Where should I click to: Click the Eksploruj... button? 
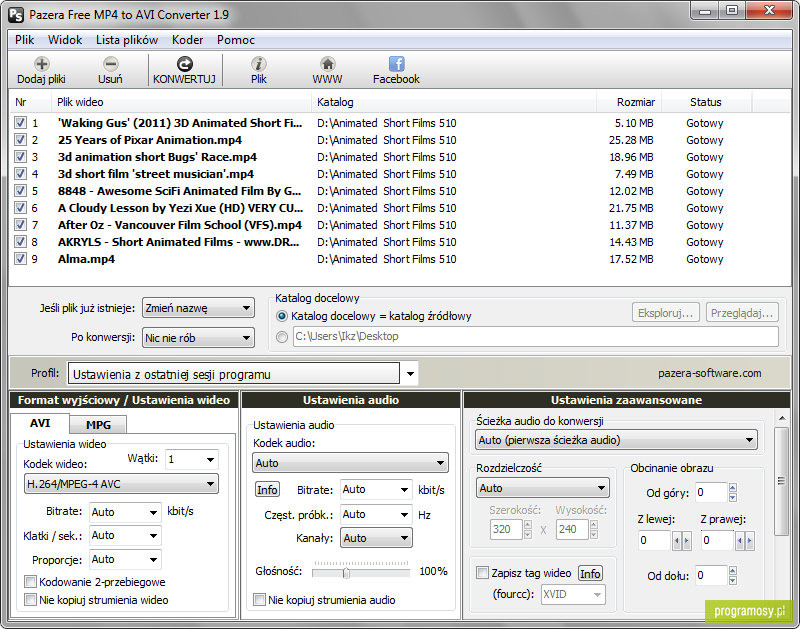pyautogui.click(x=666, y=313)
